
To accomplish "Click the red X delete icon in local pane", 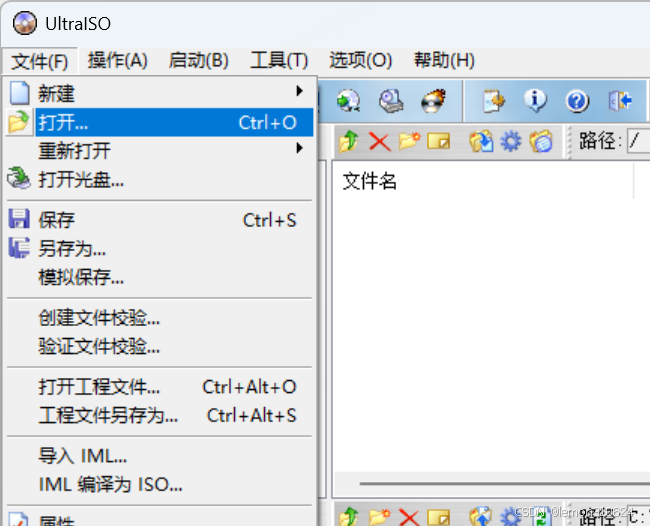I will click(x=409, y=517).
